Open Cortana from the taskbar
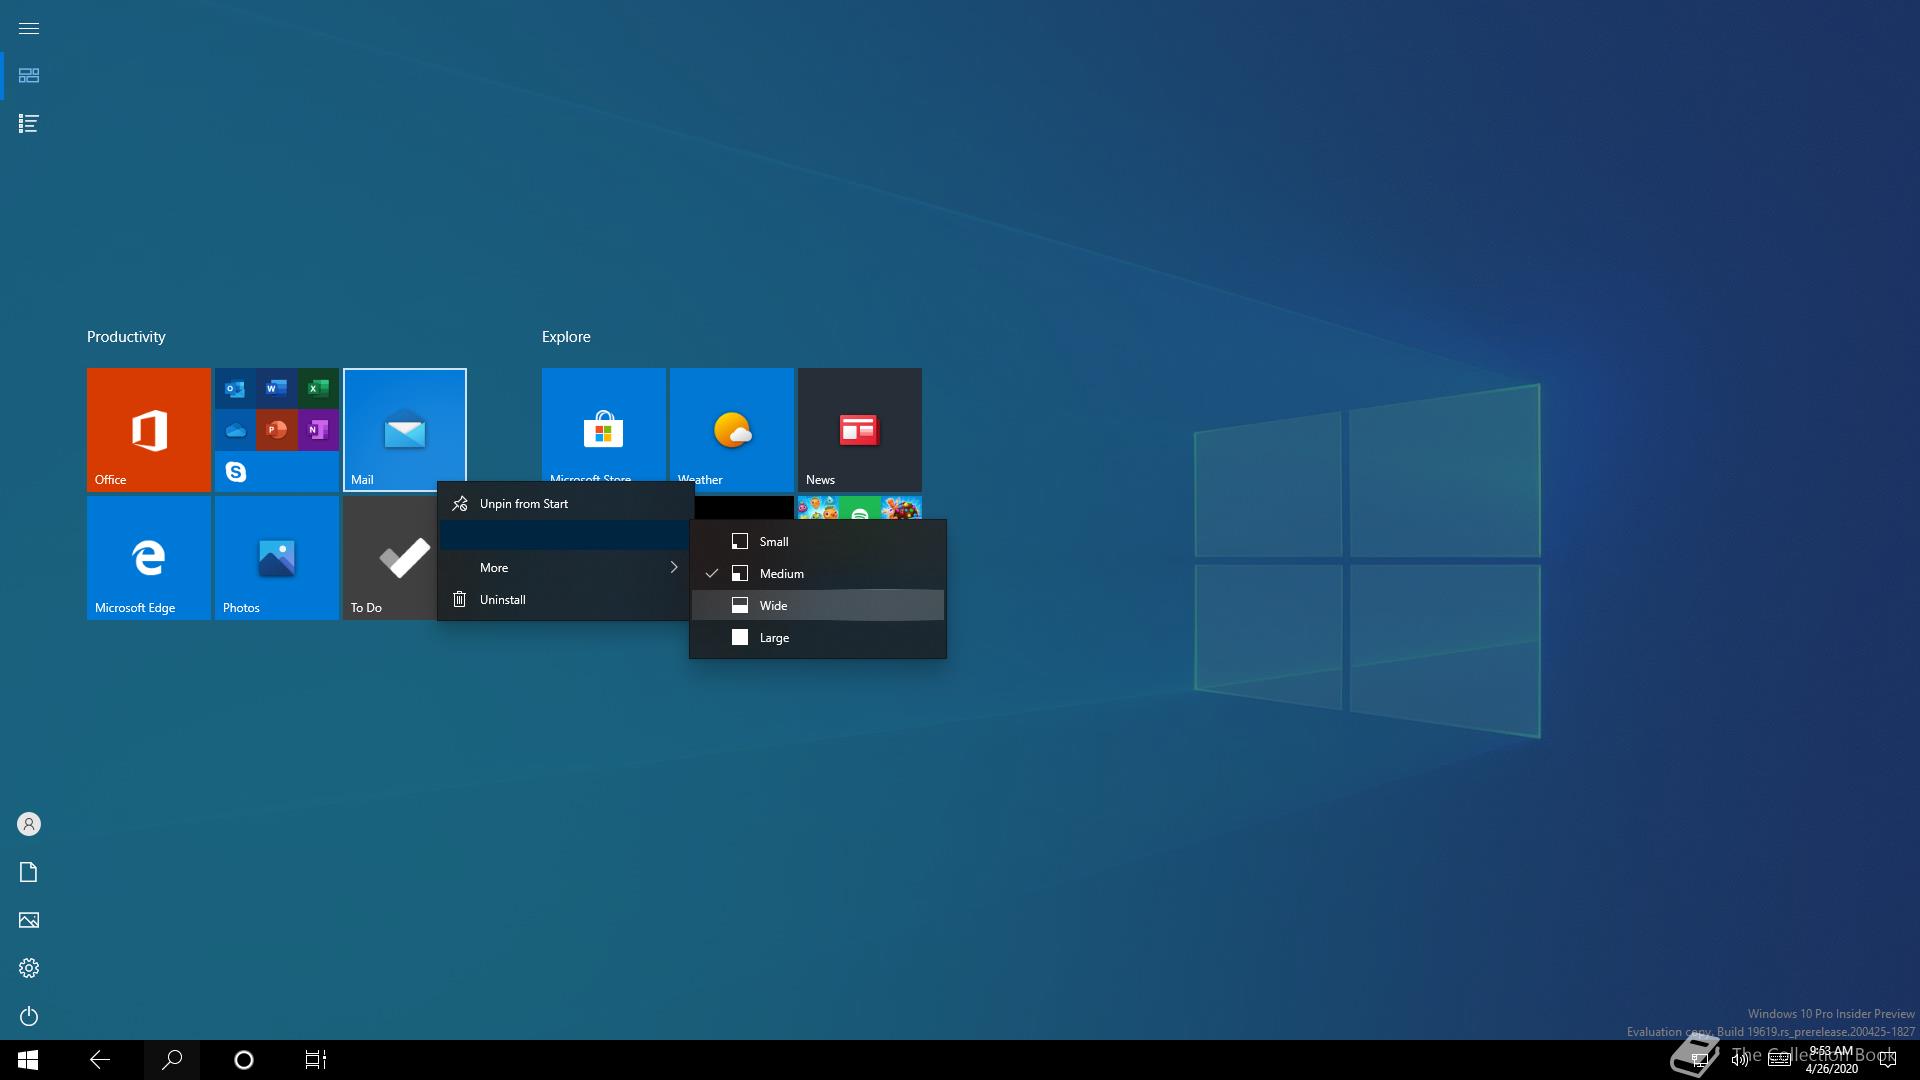 244,1060
